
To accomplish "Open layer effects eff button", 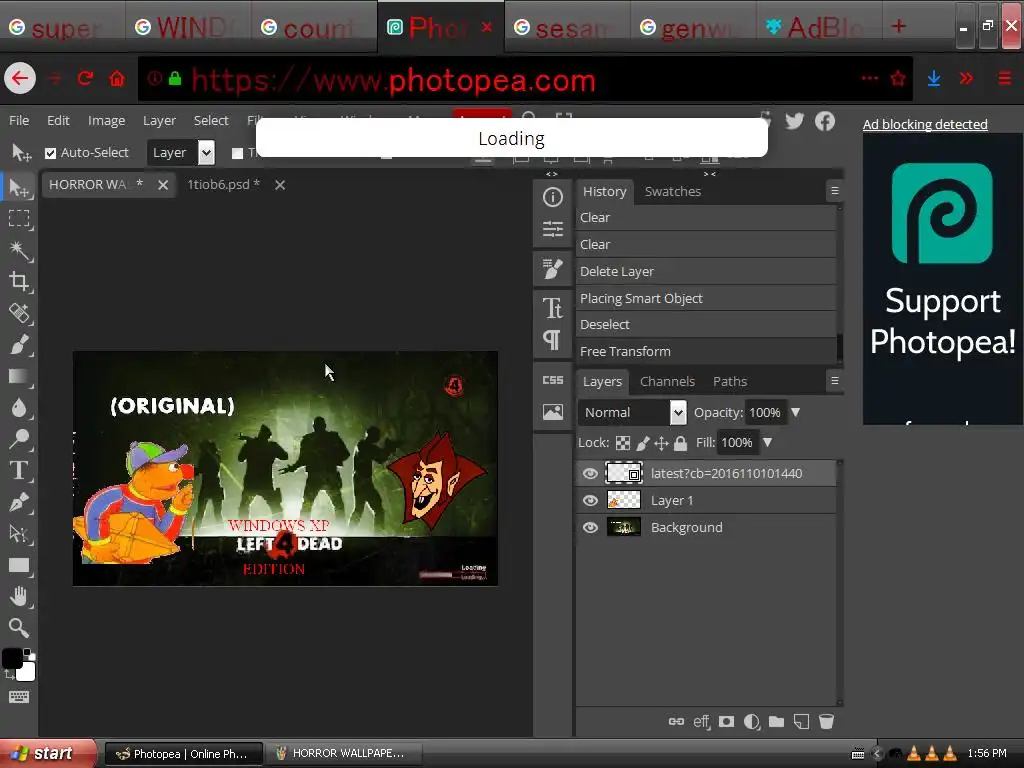I will point(701,722).
